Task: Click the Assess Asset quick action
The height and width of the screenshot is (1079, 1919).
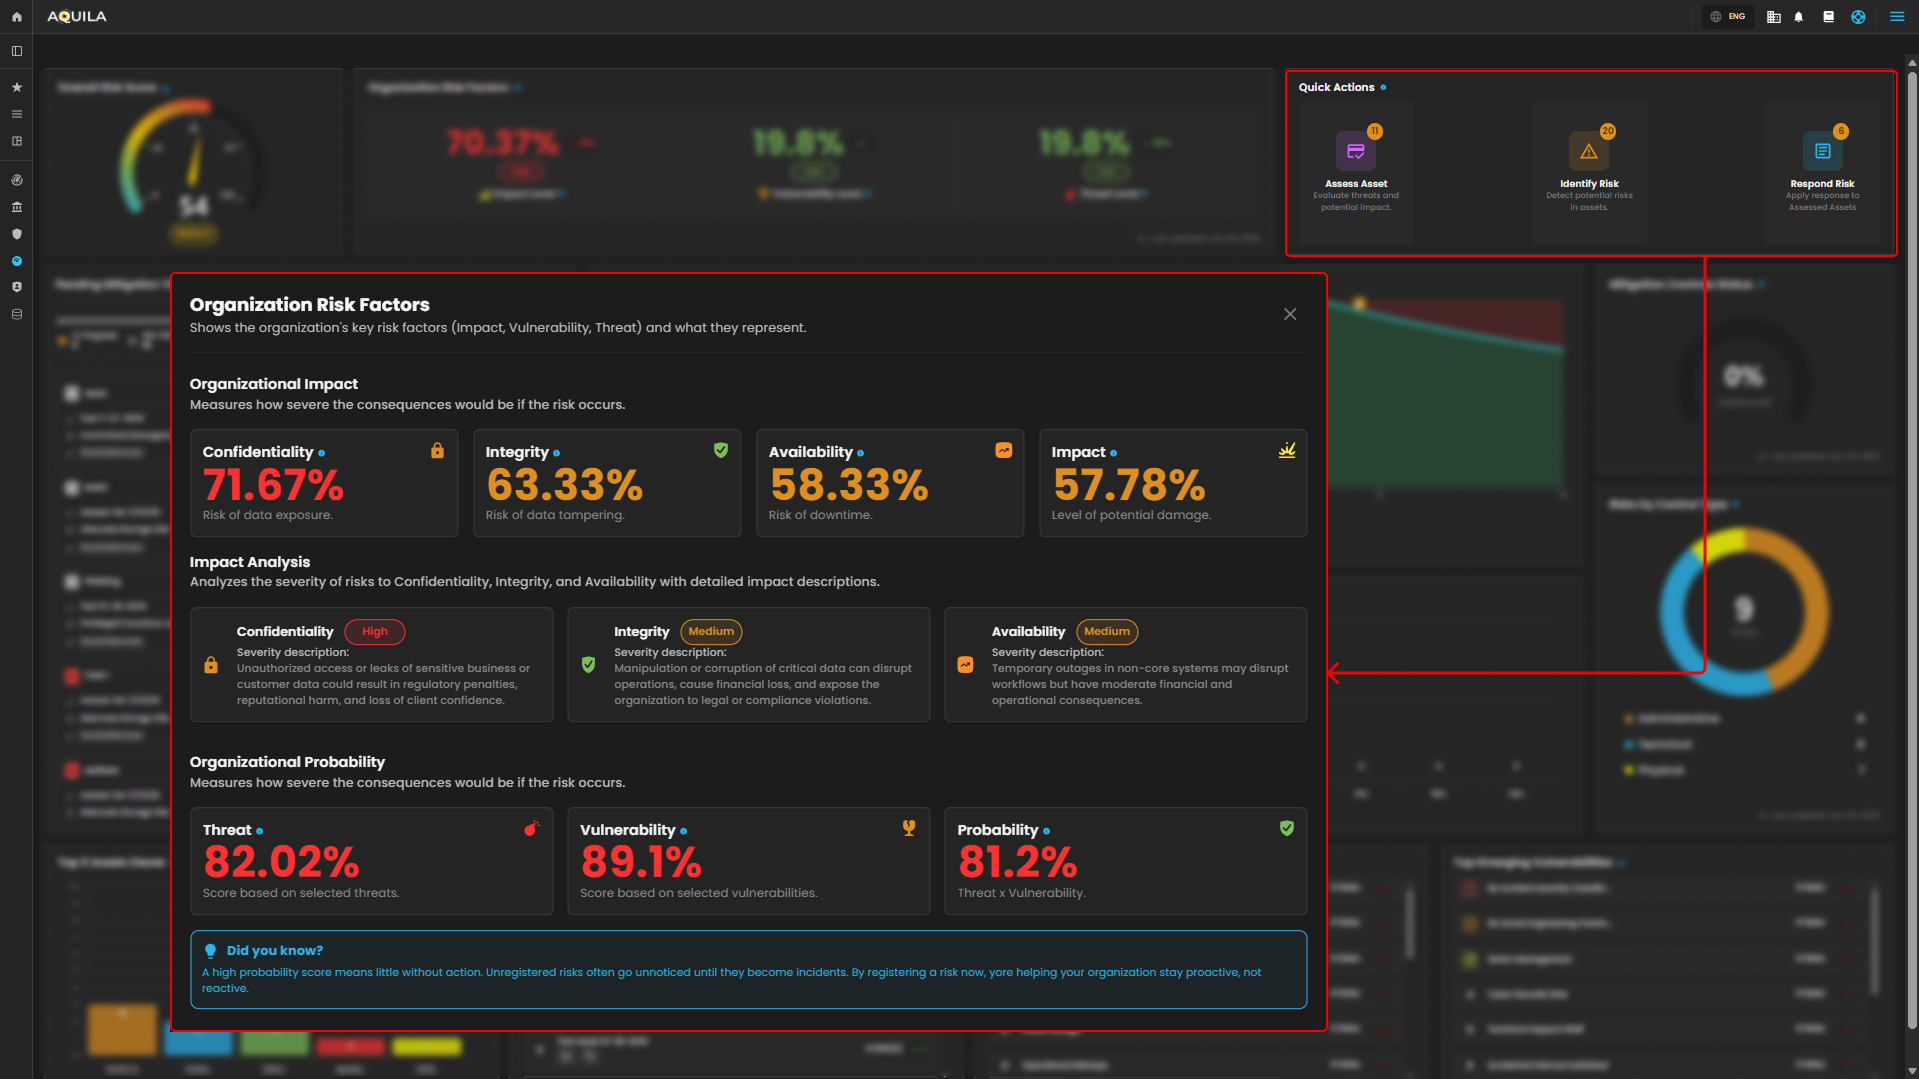Action: (x=1356, y=171)
